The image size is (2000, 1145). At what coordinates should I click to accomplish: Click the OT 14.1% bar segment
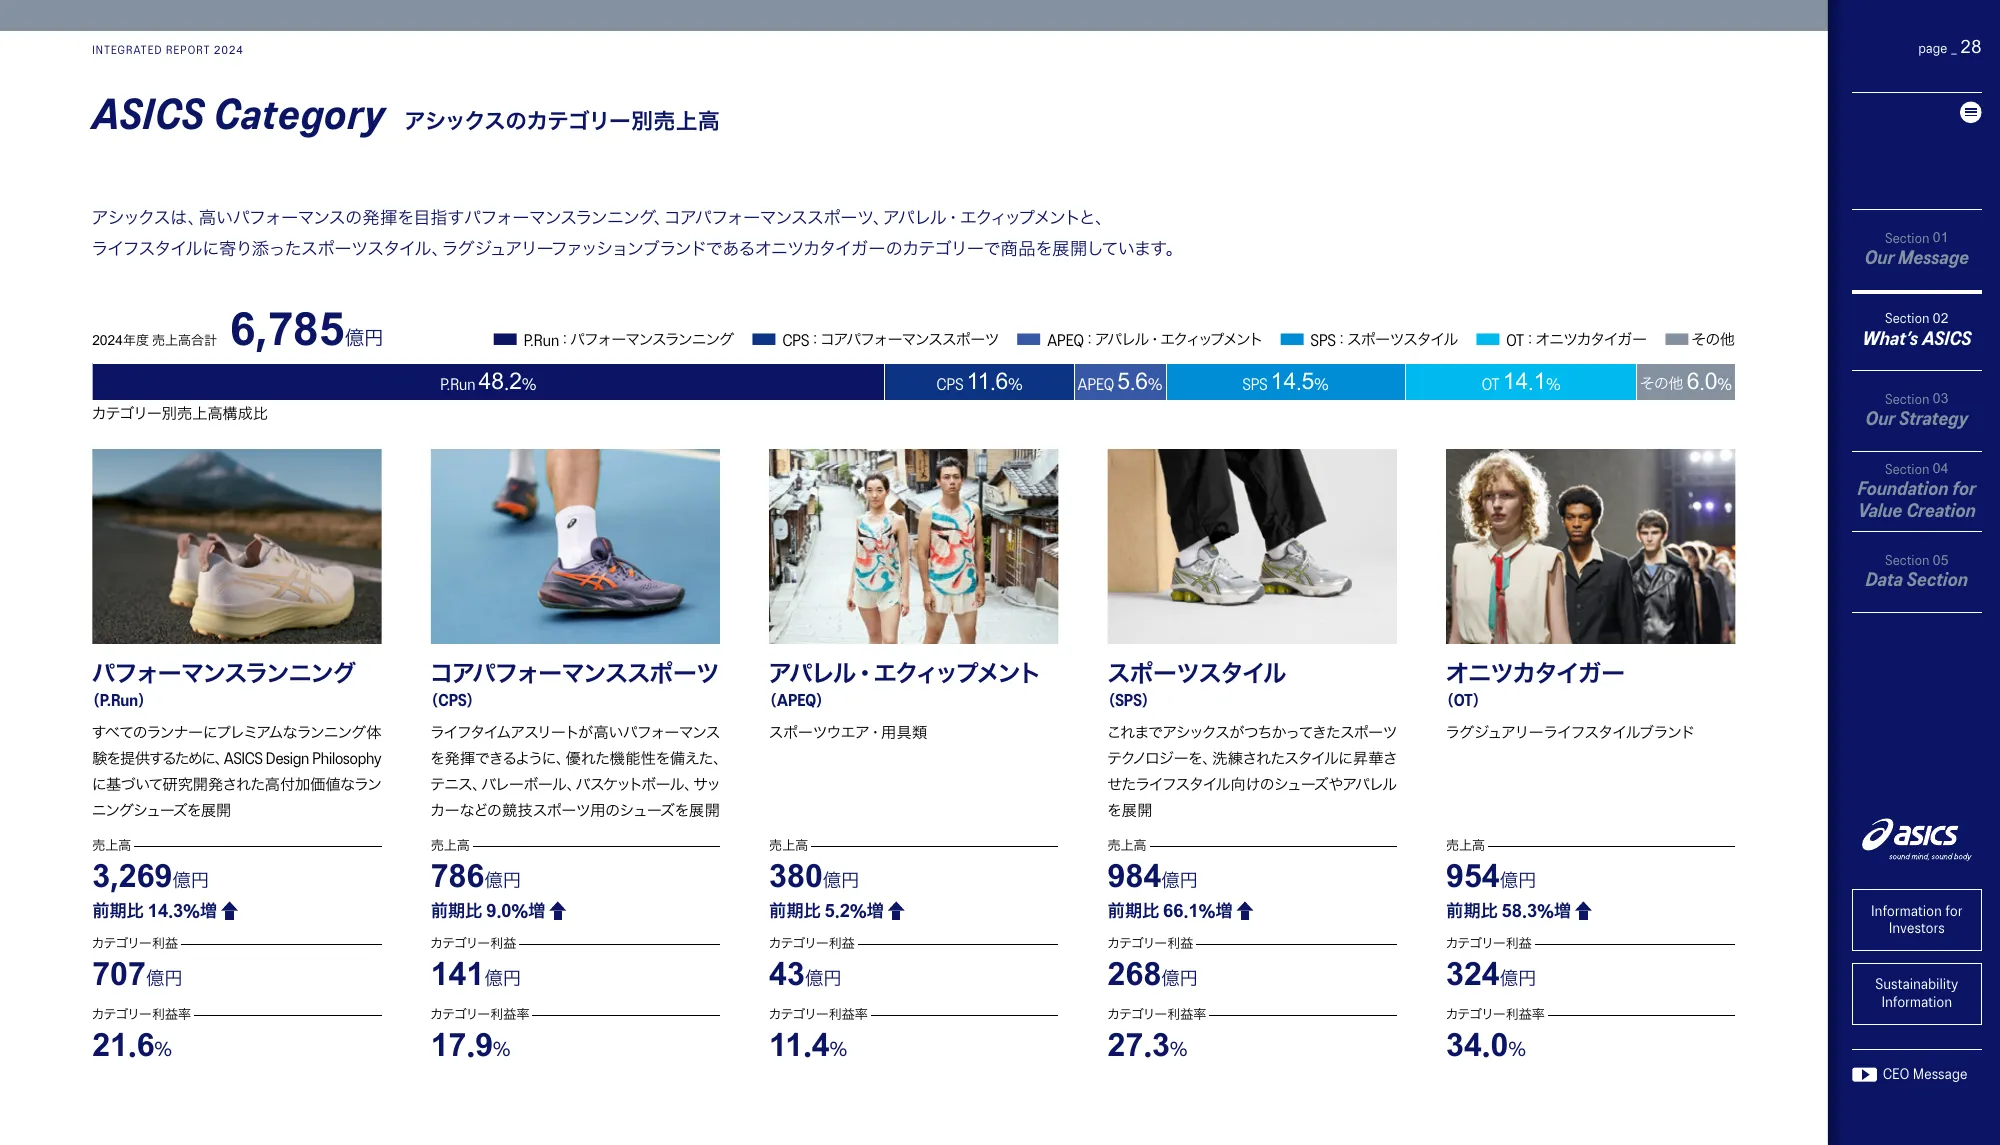point(1520,382)
